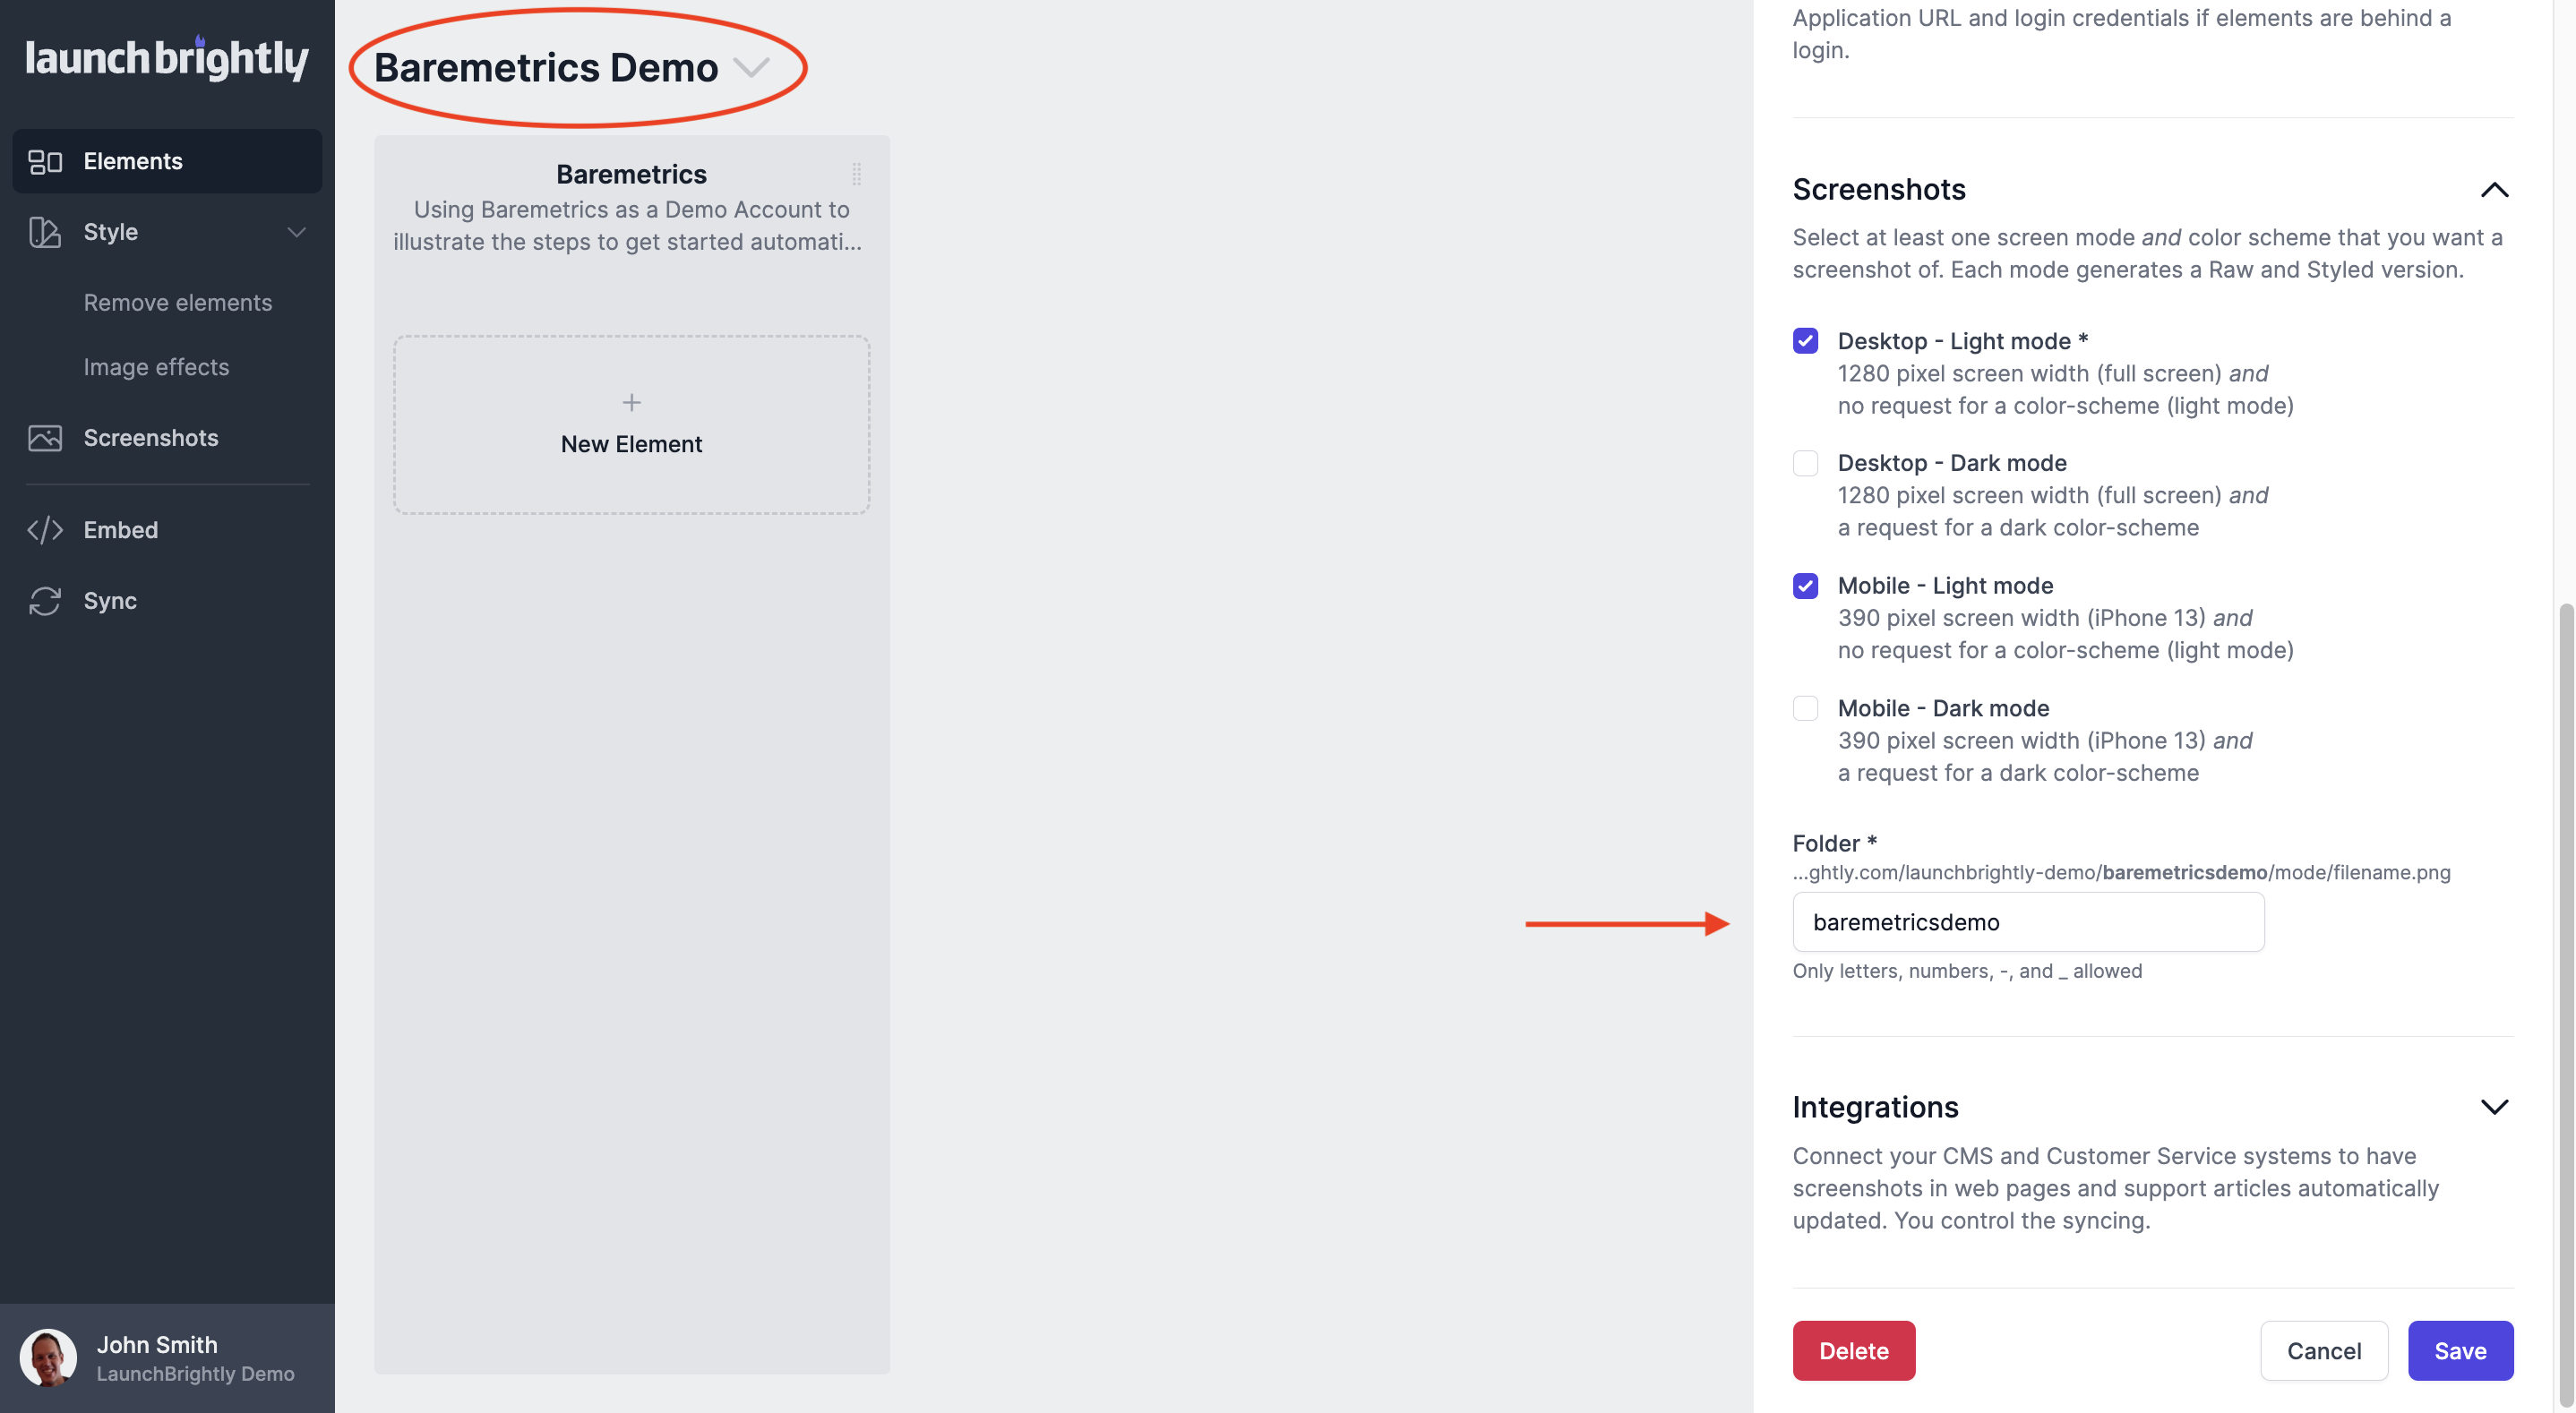The image size is (2576, 1413).
Task: Click the Embed code icon
Action: pos(45,530)
